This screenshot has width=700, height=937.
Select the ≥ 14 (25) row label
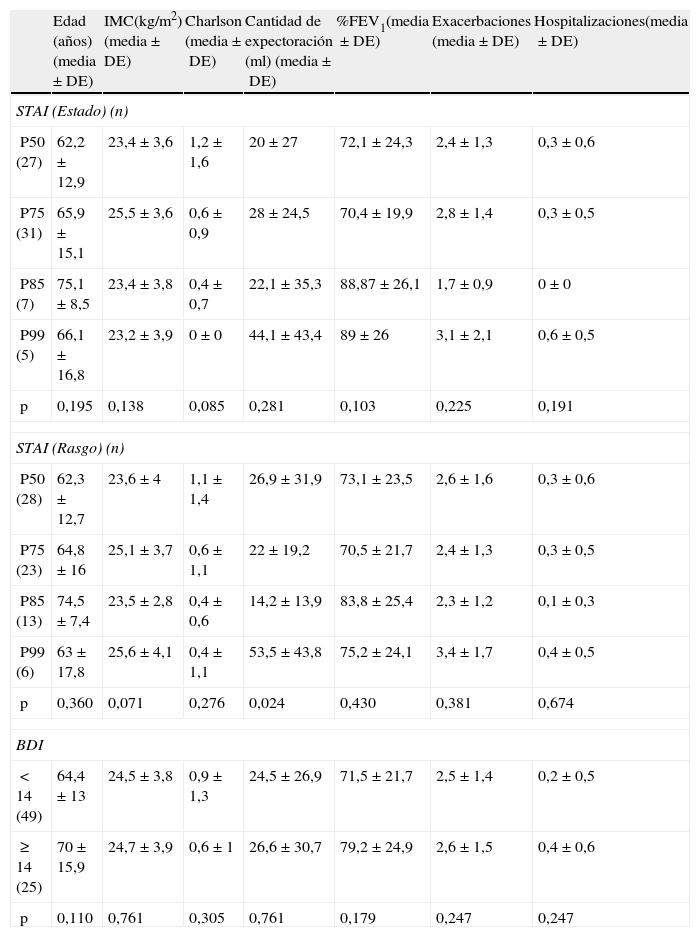coord(29,865)
